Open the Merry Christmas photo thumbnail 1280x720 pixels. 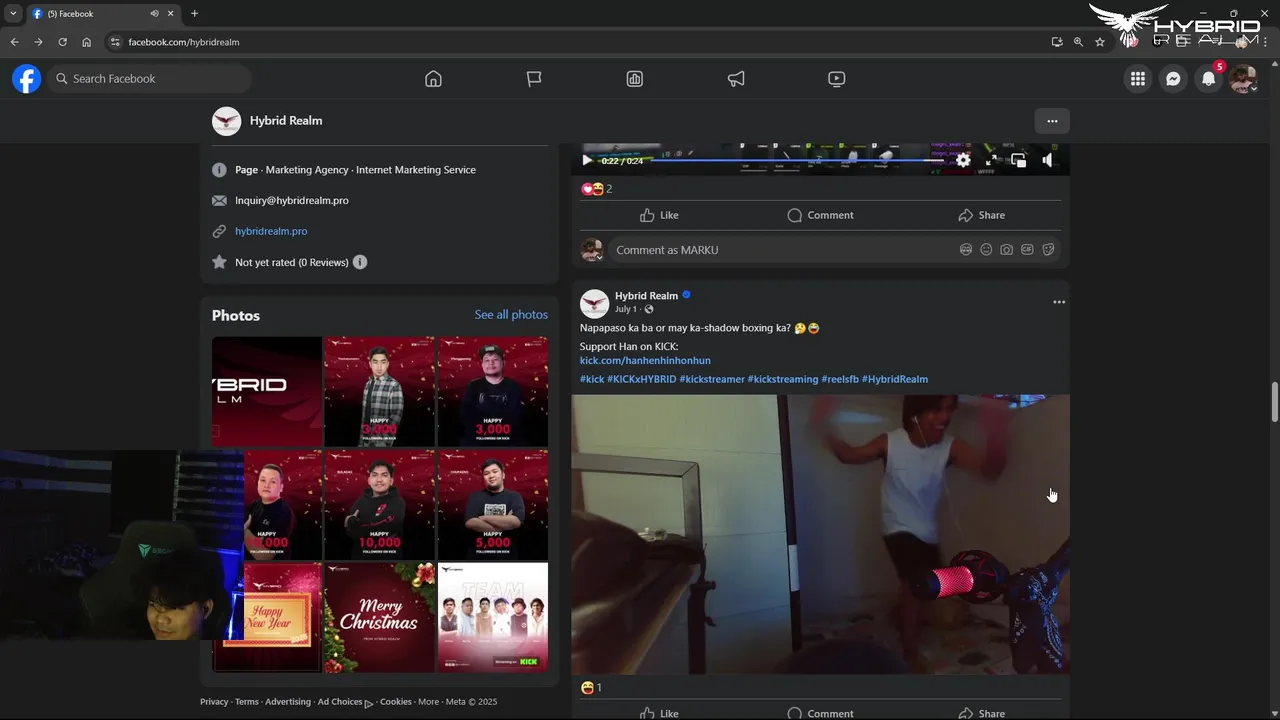pos(380,617)
